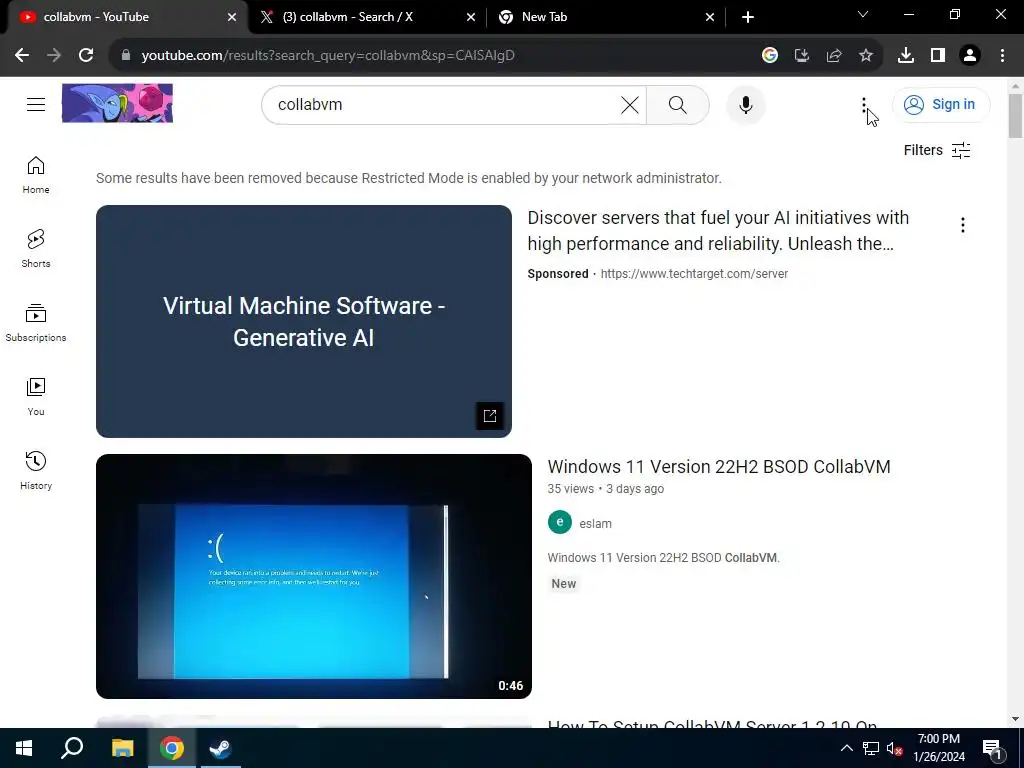Focus the YouTube search field
This screenshot has width=1024, height=768.
tap(446, 104)
